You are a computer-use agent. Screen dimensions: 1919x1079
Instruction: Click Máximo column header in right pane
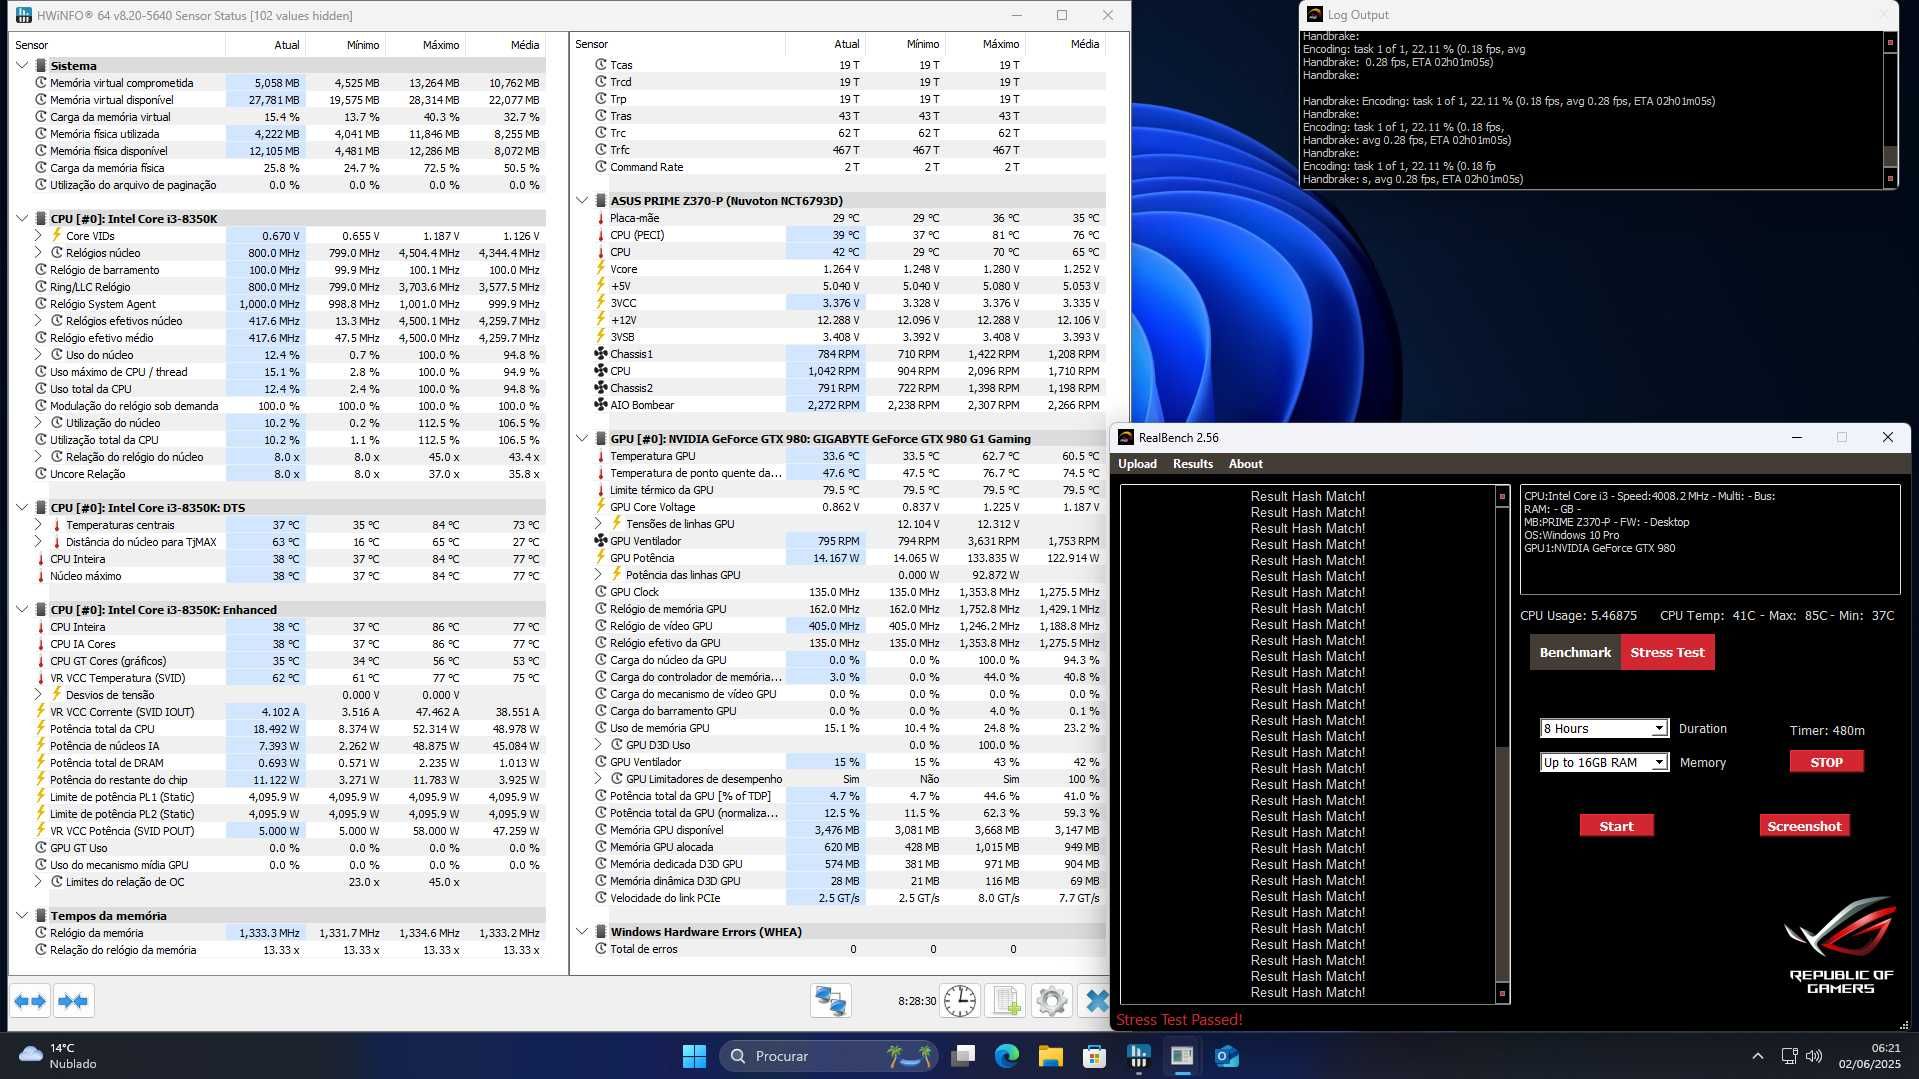point(985,44)
